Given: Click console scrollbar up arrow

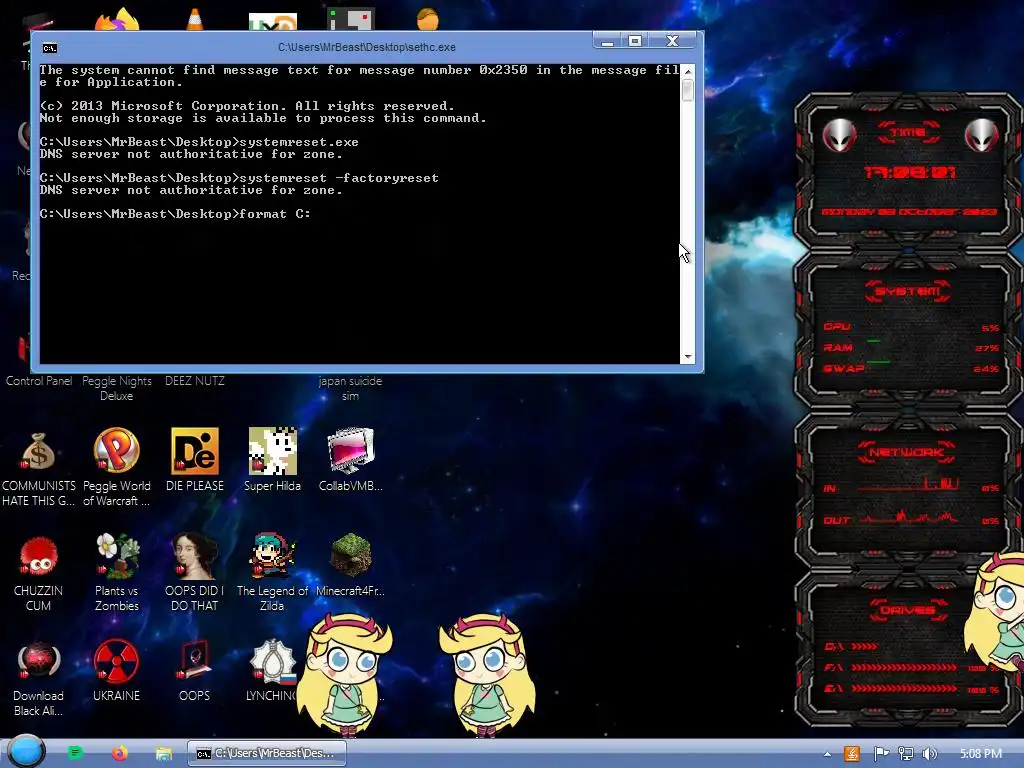Looking at the screenshot, I should [x=688, y=71].
